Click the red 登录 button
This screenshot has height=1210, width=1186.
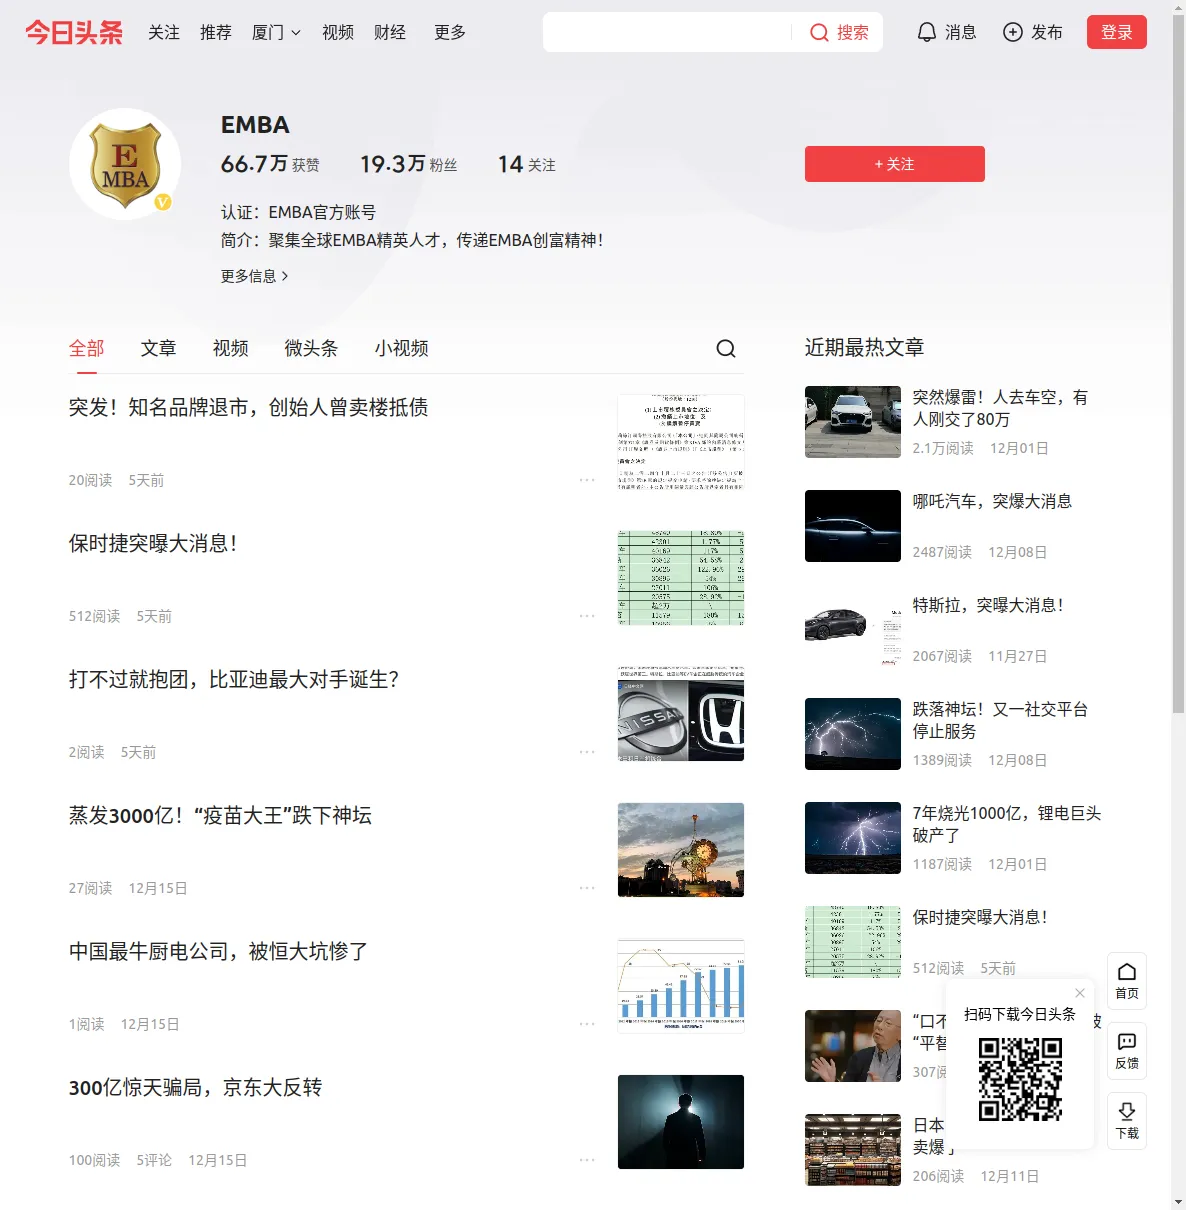[x=1117, y=32]
